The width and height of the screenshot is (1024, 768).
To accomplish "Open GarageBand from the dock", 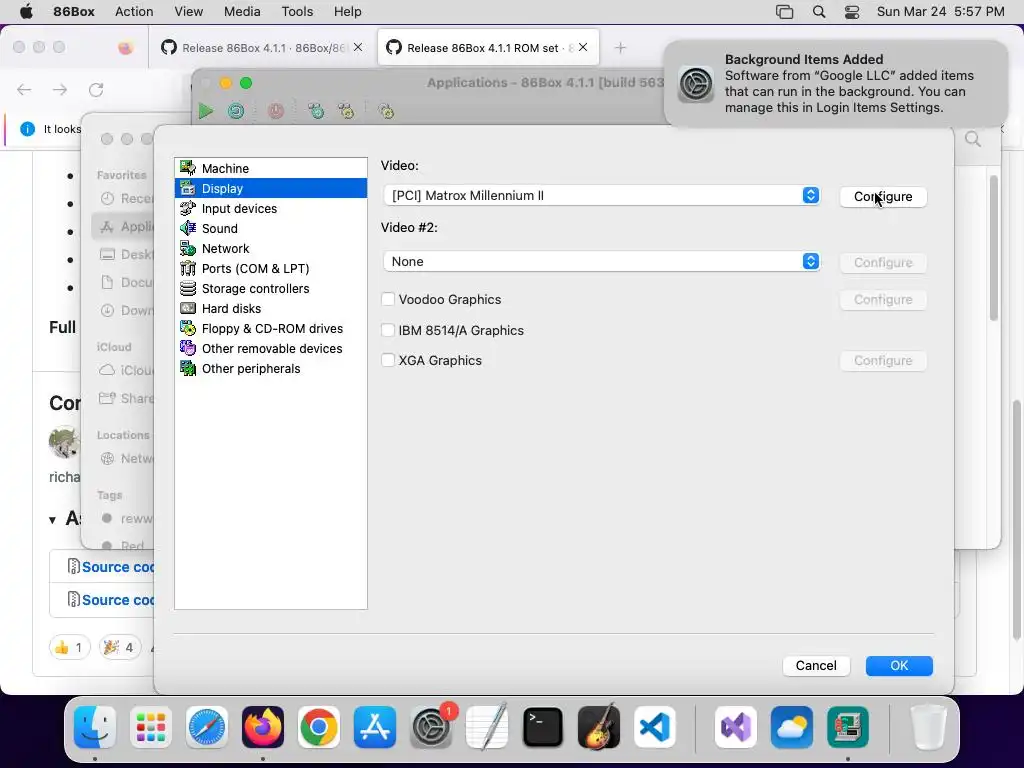I will click(599, 727).
